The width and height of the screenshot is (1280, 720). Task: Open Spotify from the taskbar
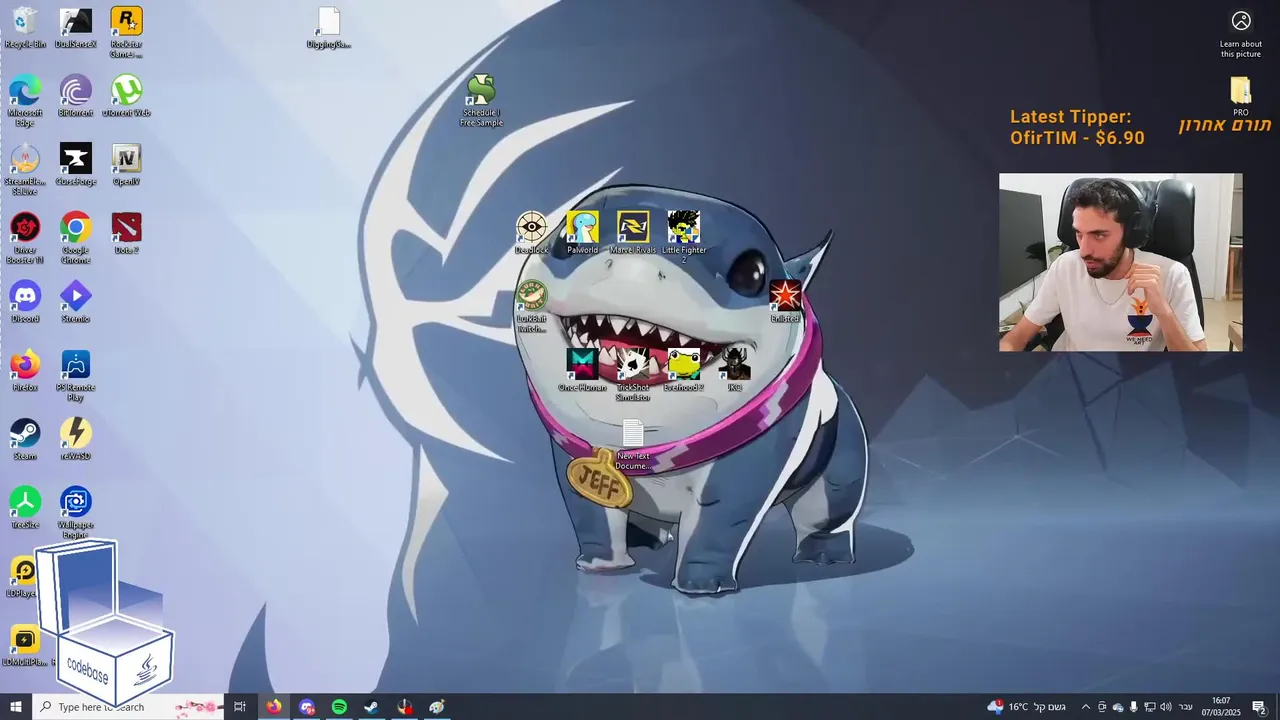coord(339,707)
